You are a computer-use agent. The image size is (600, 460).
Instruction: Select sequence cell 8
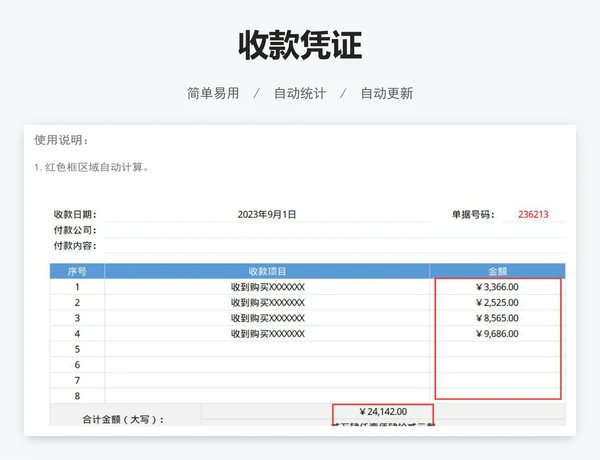click(77, 396)
